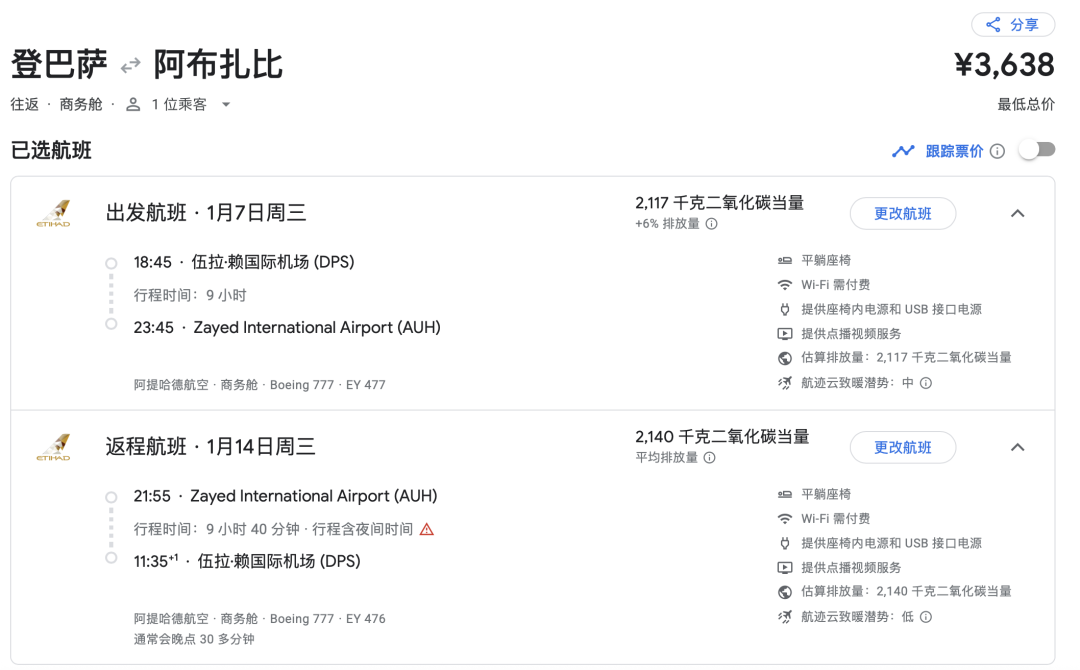Click the 通常会晚点 30 多分钟 delay notice

(194, 640)
